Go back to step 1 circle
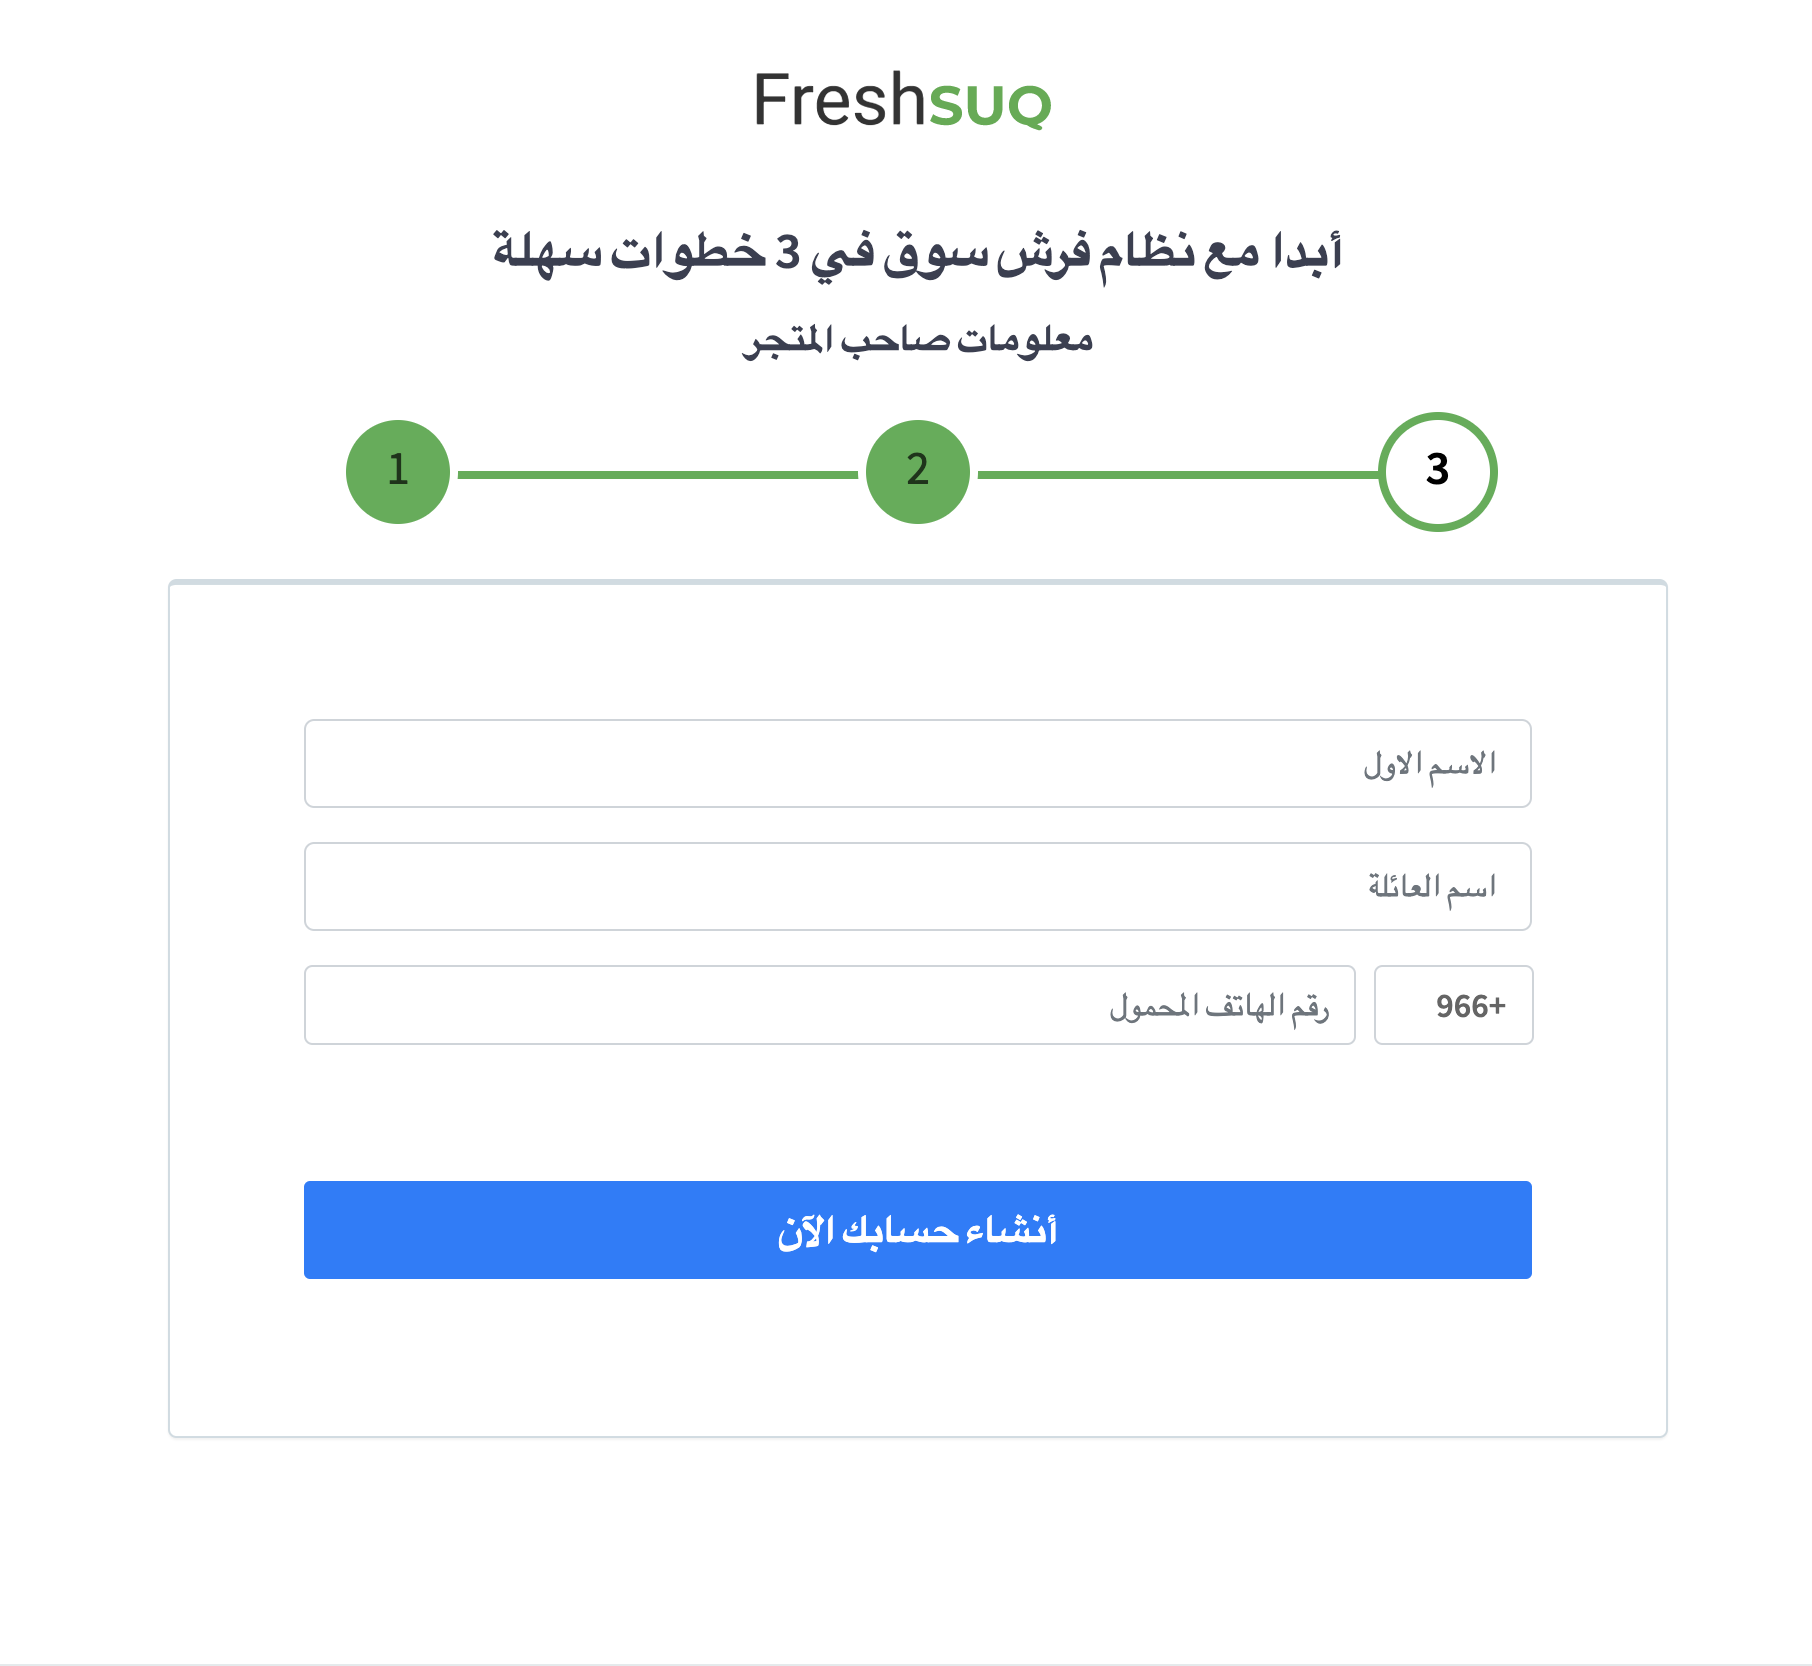1812x1666 pixels. pyautogui.click(x=398, y=471)
